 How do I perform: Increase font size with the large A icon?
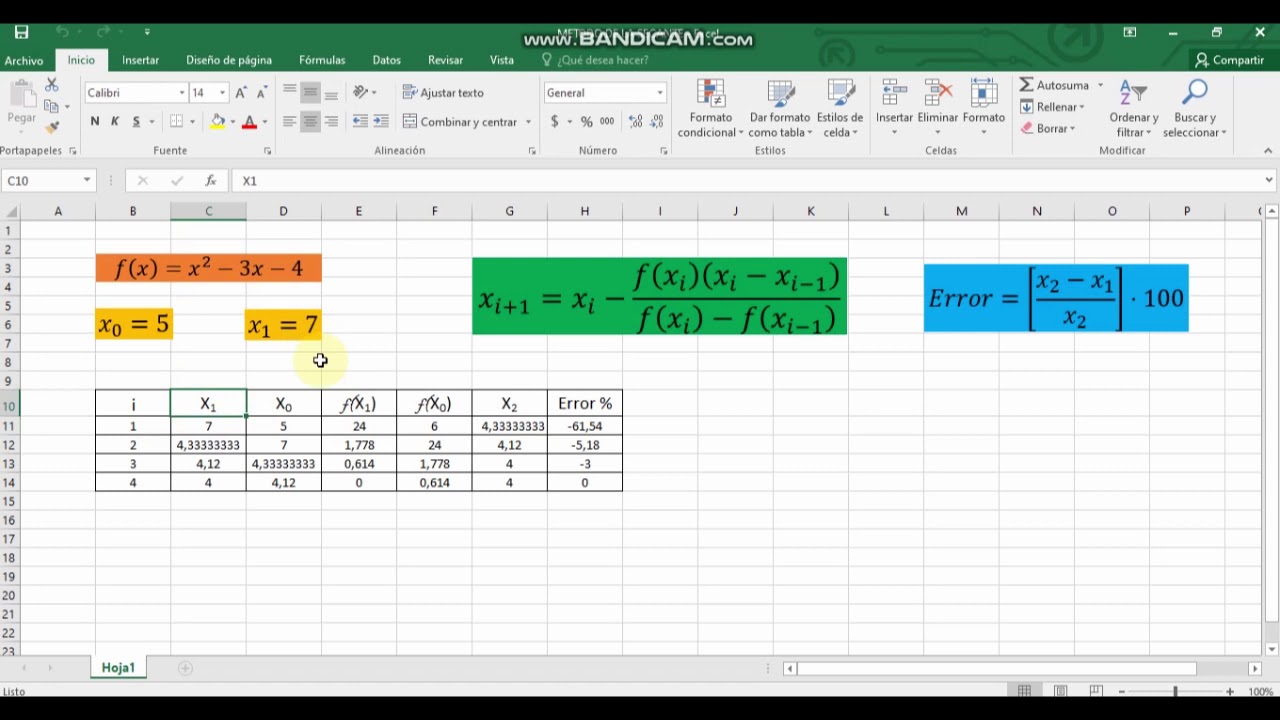point(240,93)
